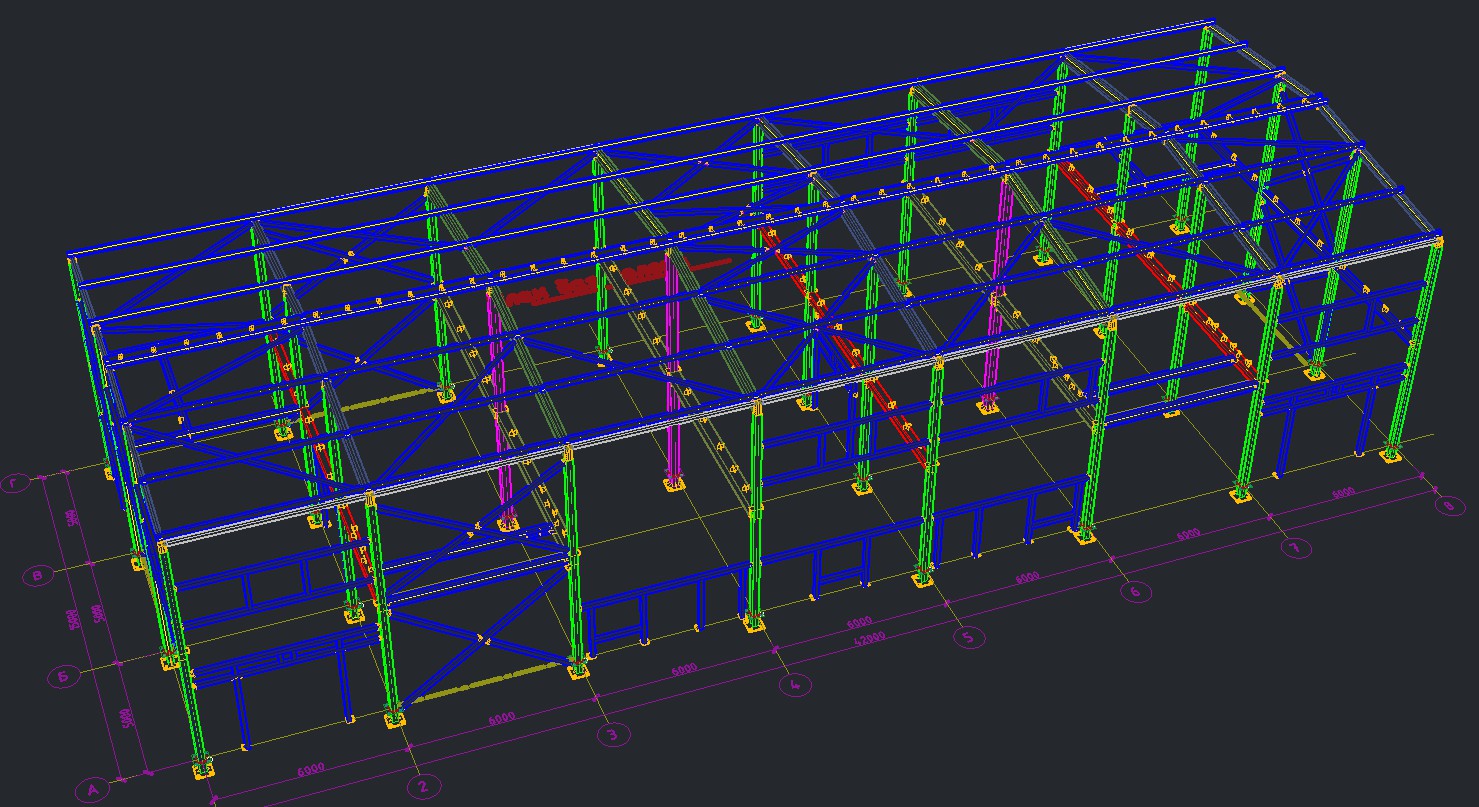Select the grid axis bubble labeled Г
The image size is (1479, 807).
tap(13, 484)
